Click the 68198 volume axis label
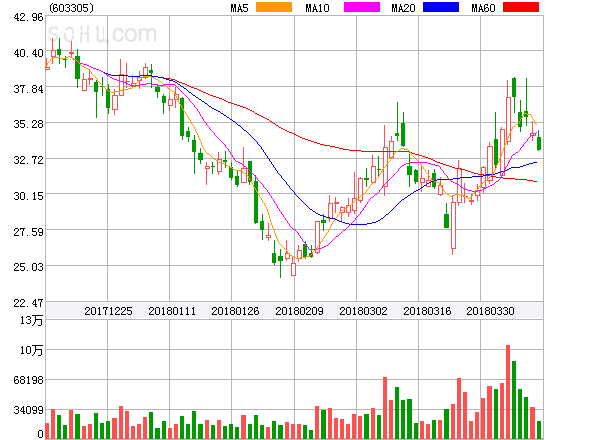The image size is (600, 440). coord(29,380)
